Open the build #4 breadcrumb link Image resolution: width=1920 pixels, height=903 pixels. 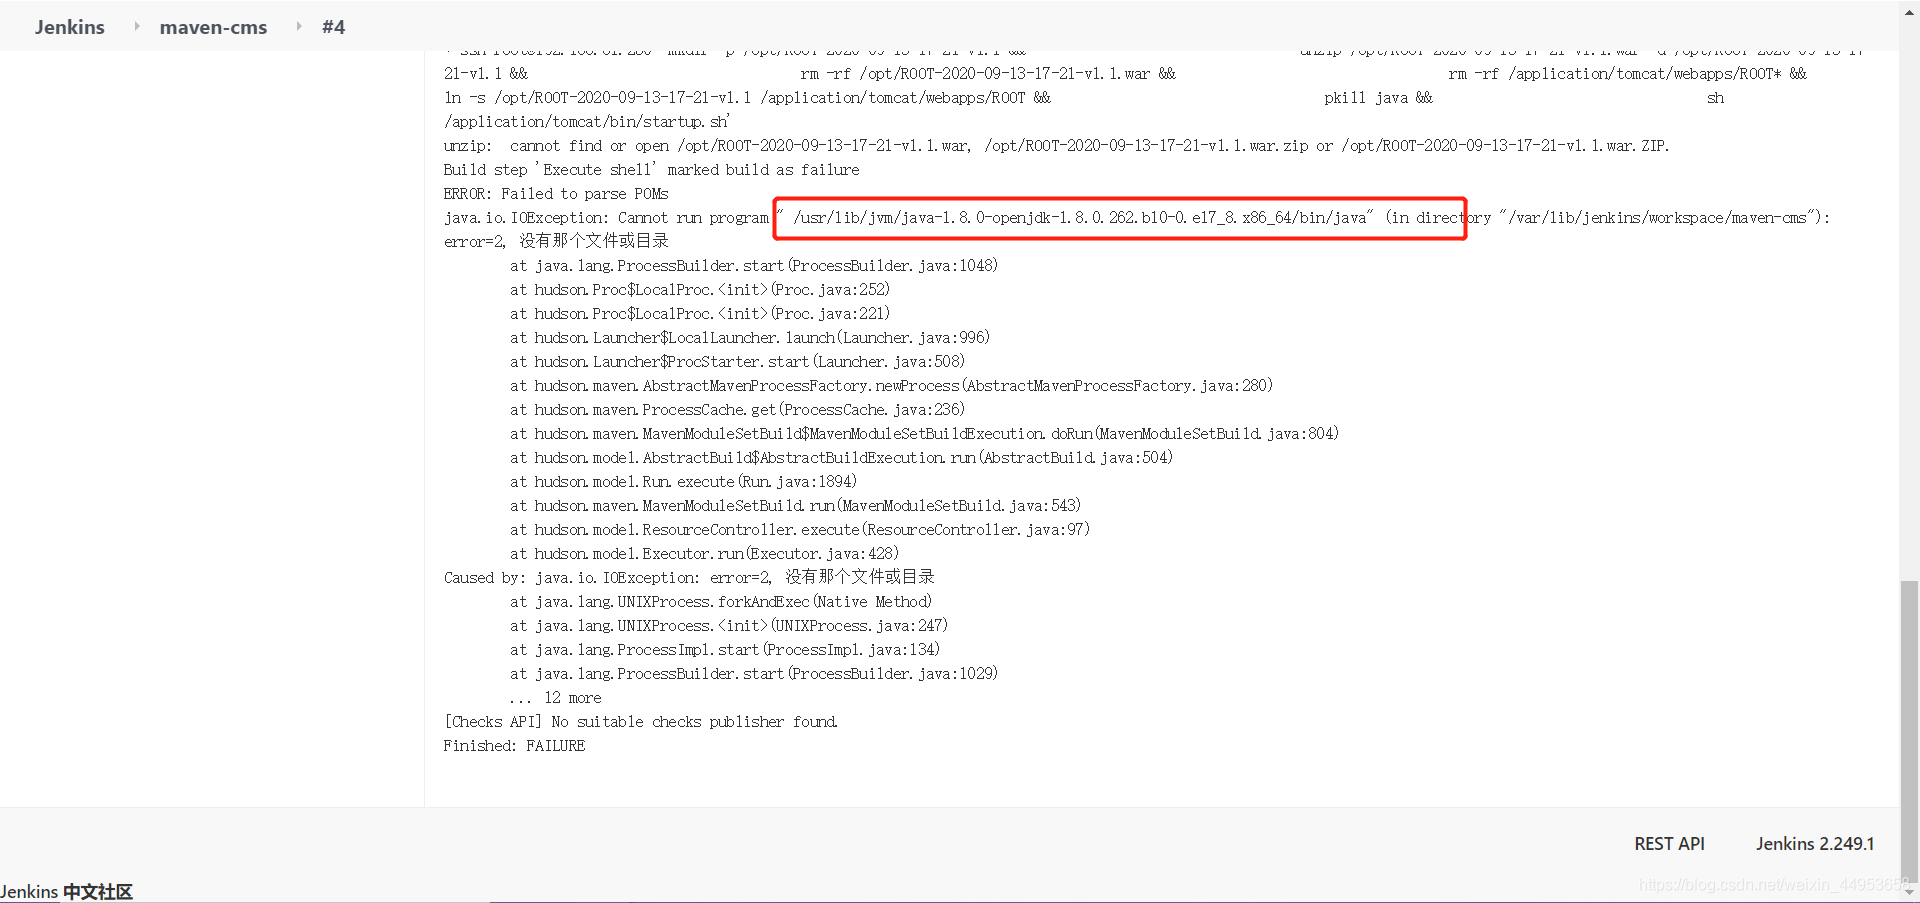click(333, 27)
